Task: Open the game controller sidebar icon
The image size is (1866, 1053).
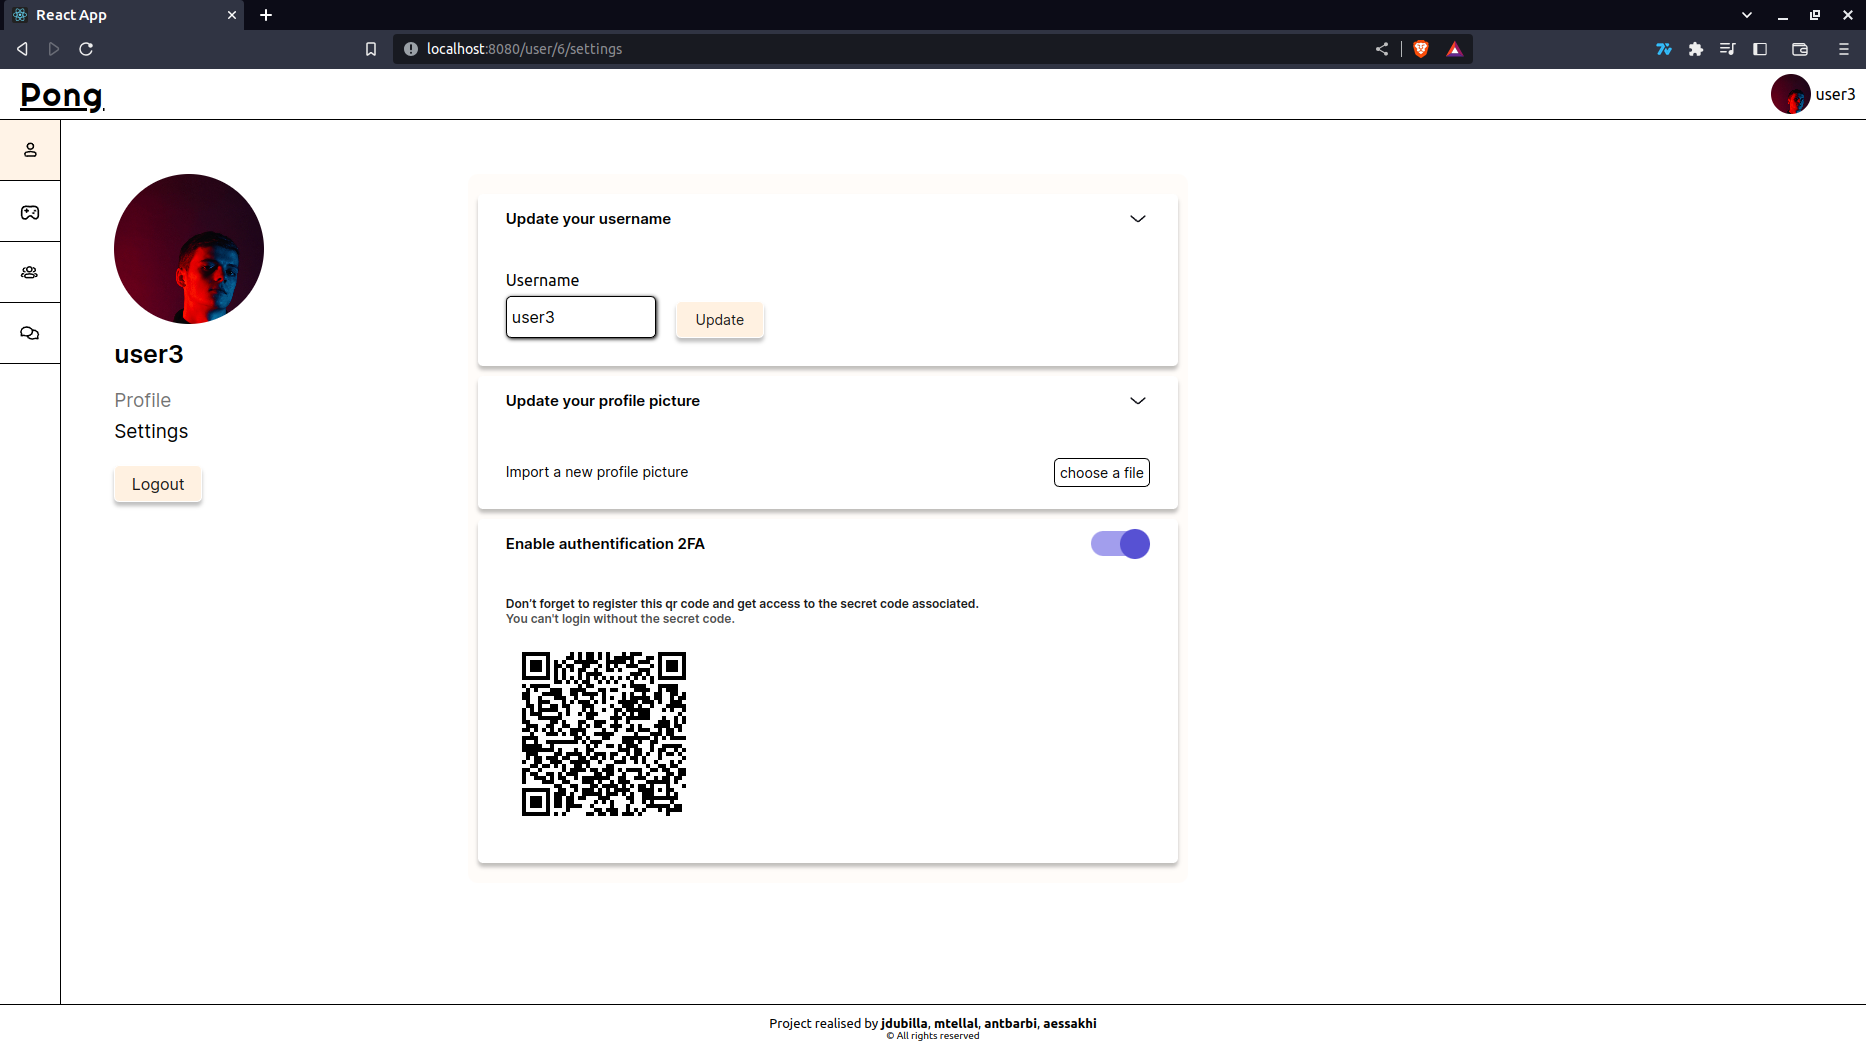Action: 30,212
